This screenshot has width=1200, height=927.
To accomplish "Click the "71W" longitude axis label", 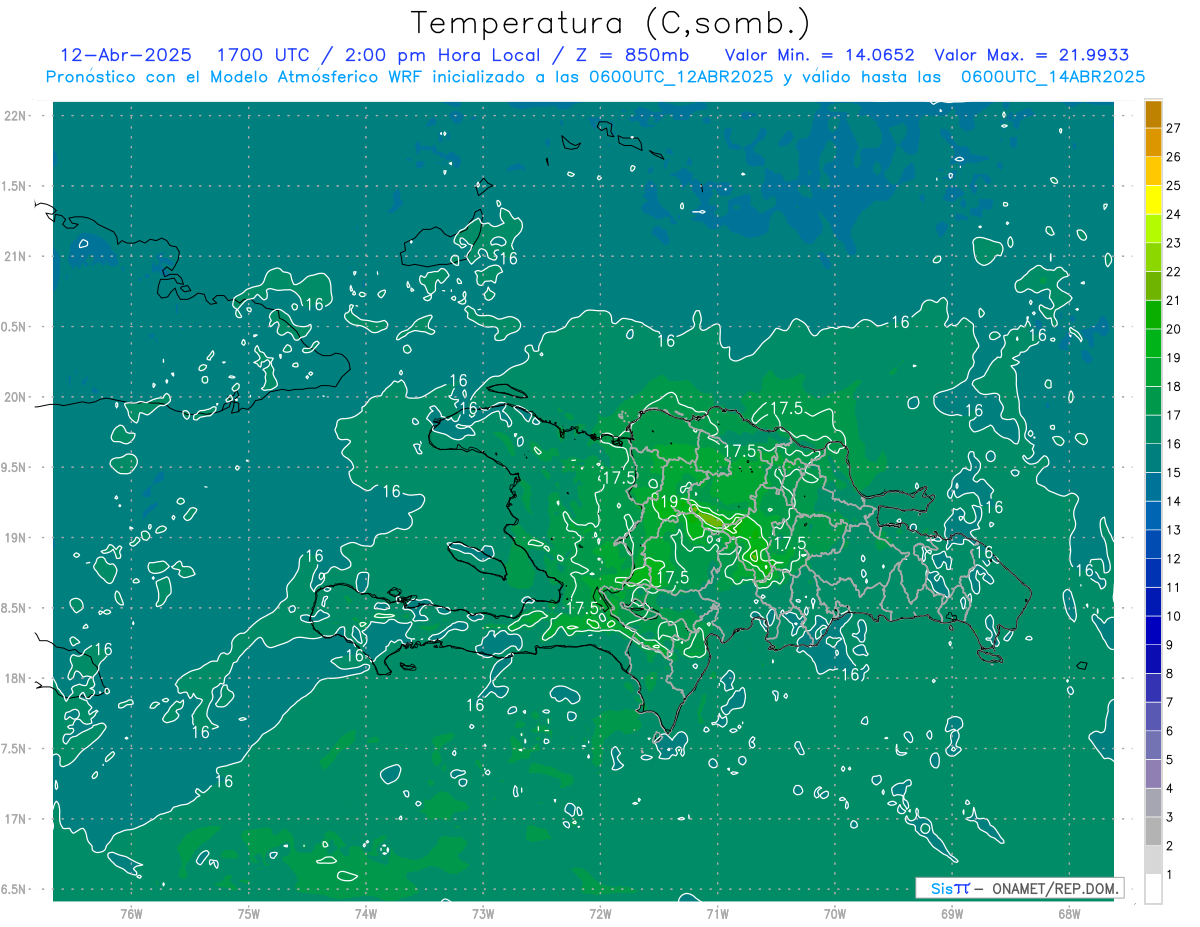I will [717, 913].
